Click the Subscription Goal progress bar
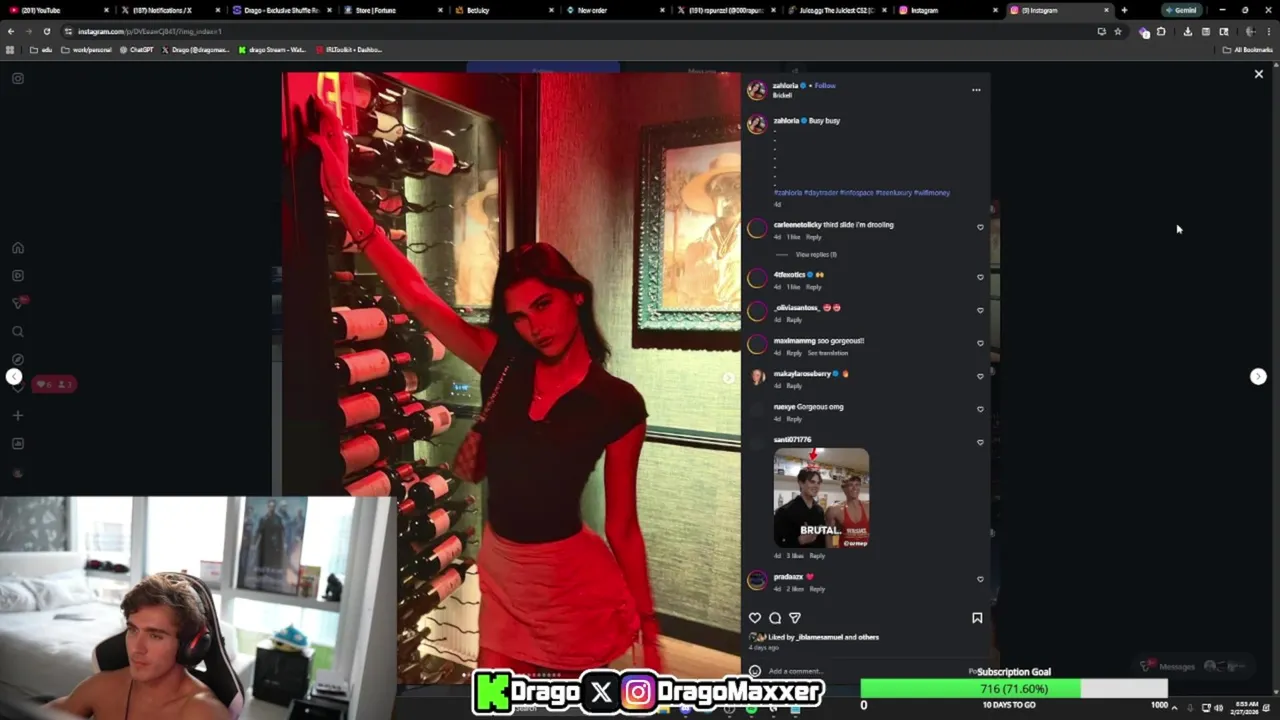Viewport: 1280px width, 720px height. pos(1014,689)
